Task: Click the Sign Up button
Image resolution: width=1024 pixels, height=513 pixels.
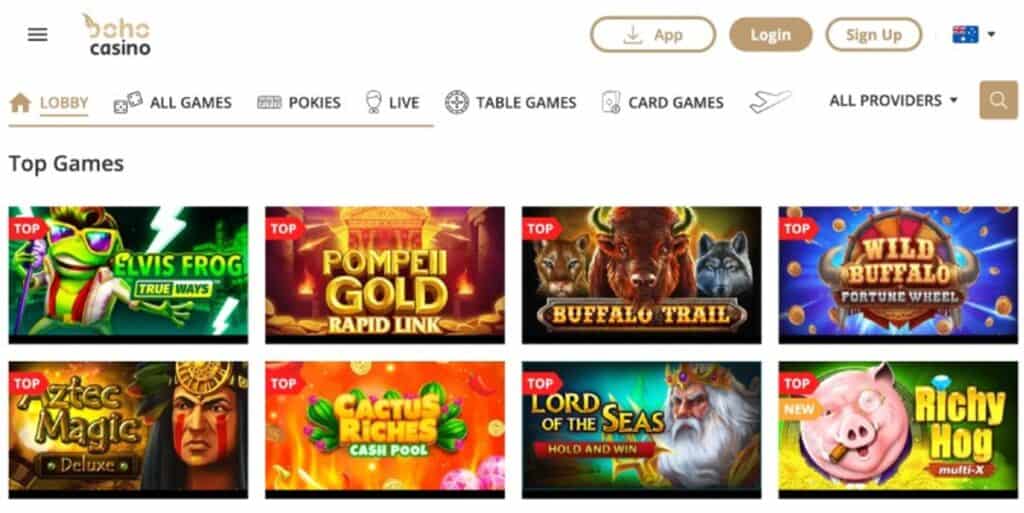Action: coord(874,35)
